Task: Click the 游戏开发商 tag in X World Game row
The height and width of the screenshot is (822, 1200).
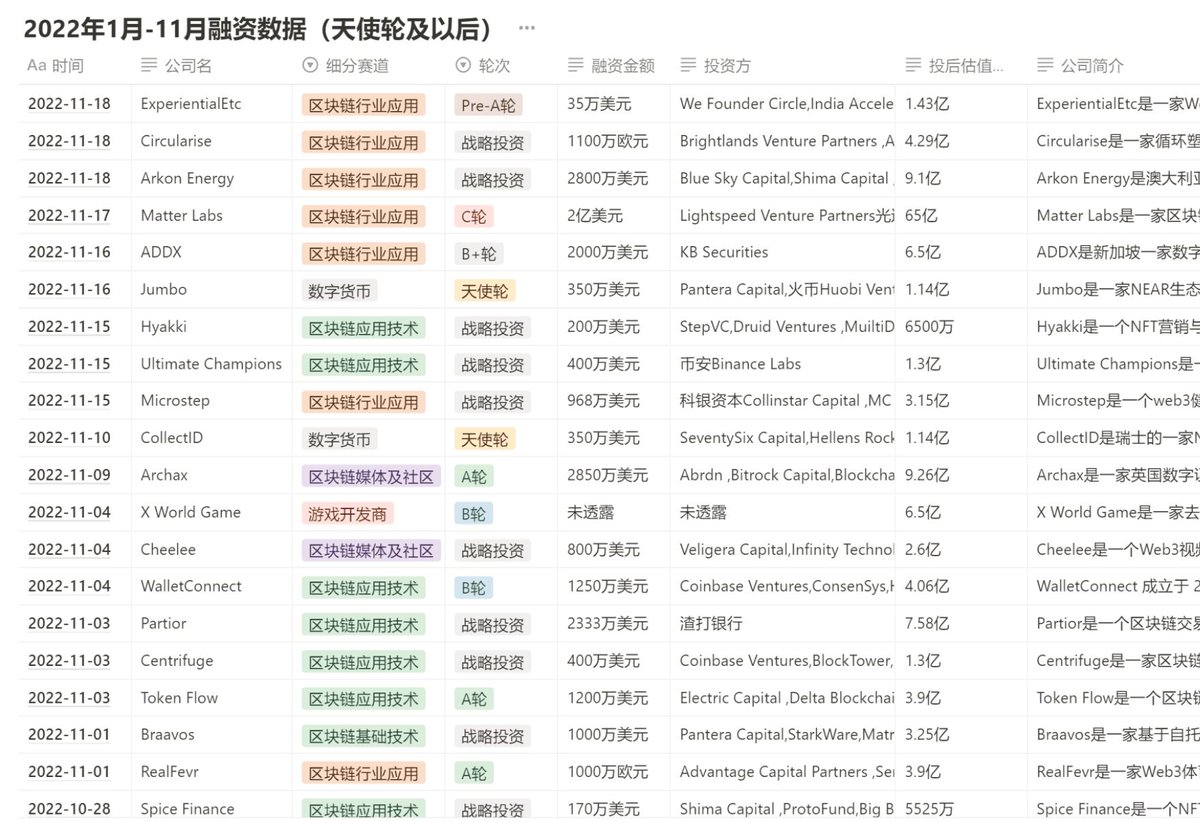Action: pyautogui.click(x=347, y=512)
